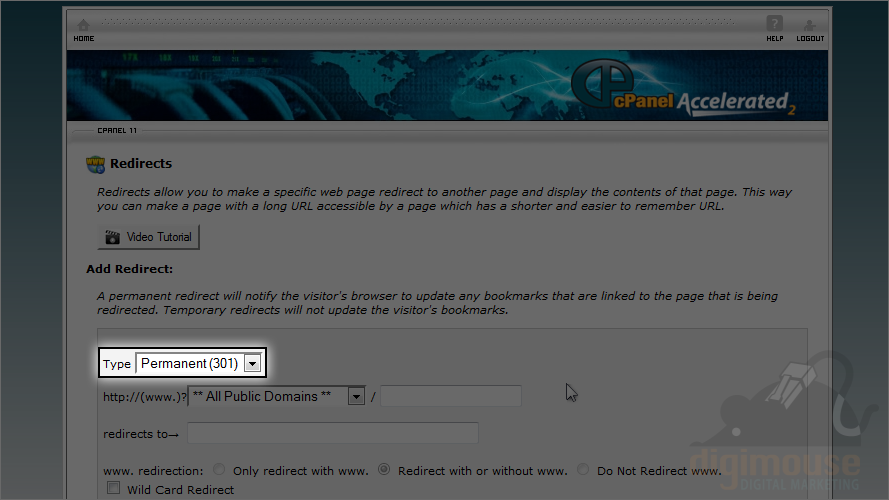Image resolution: width=889 pixels, height=500 pixels.
Task: Focus the redirects to URL field
Action: [333, 433]
